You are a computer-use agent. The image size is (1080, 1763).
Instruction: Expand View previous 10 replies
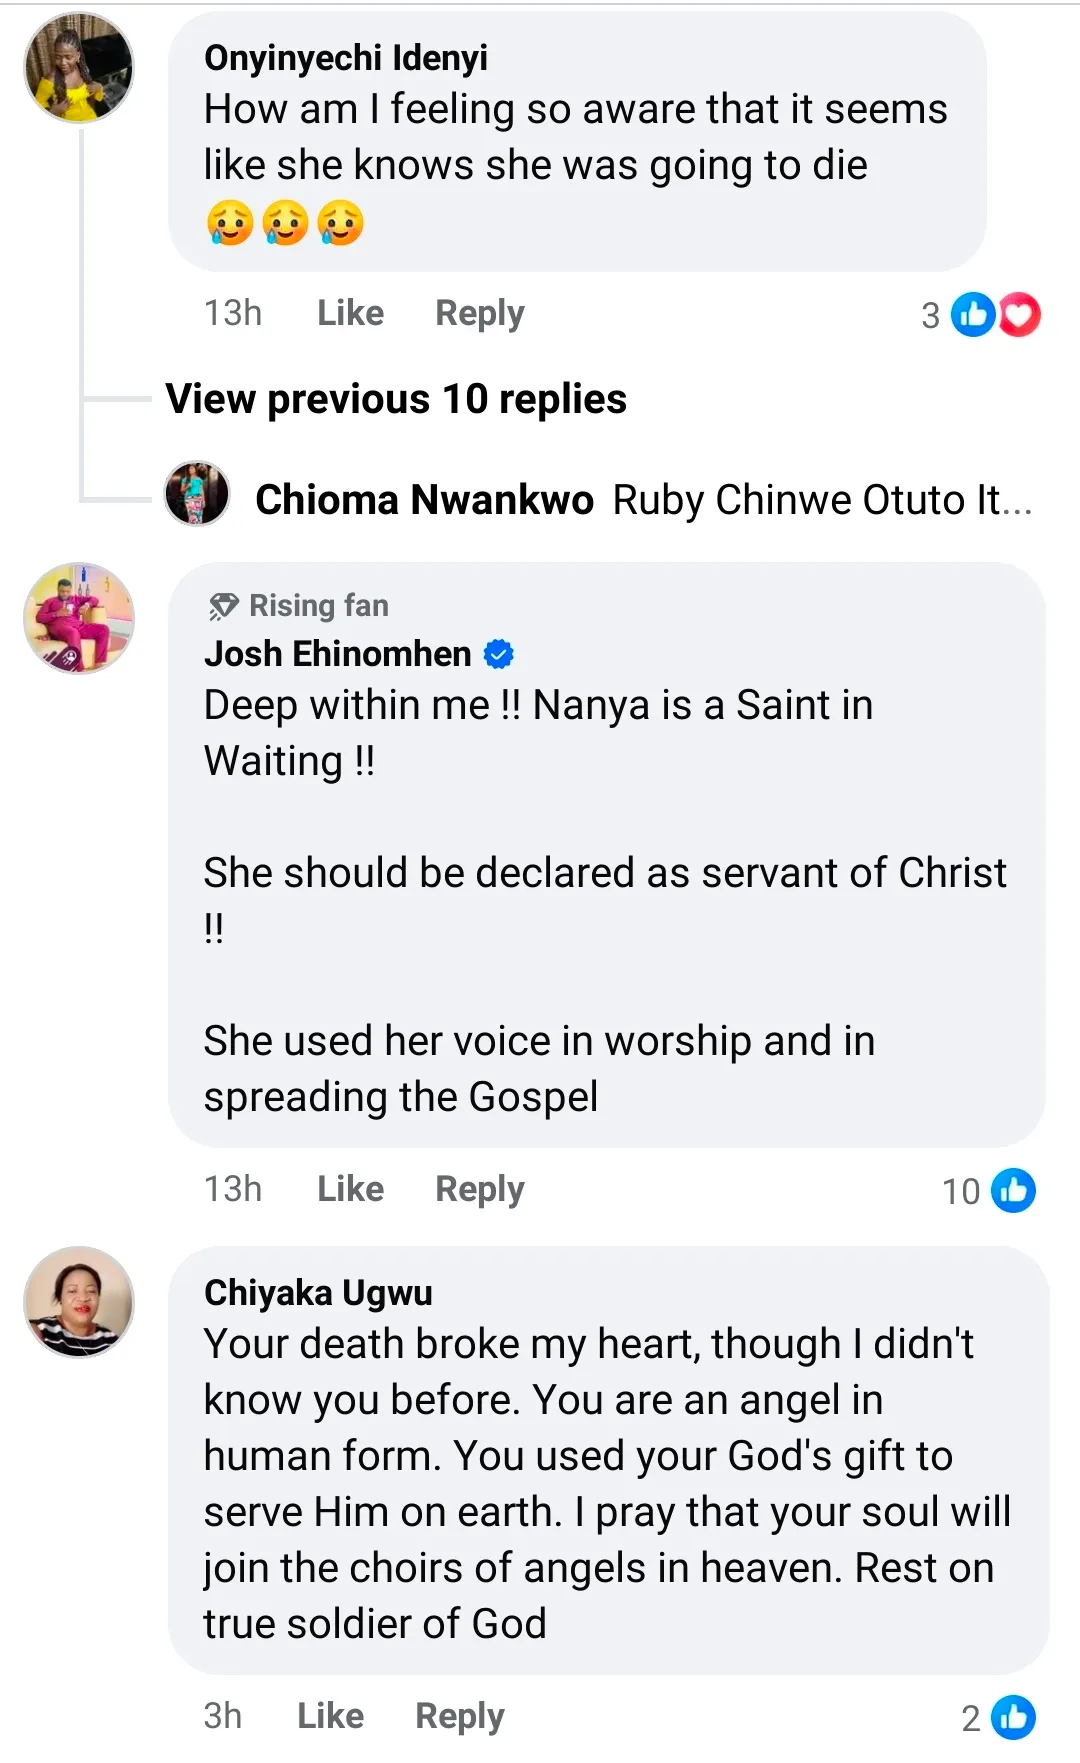[x=396, y=399]
